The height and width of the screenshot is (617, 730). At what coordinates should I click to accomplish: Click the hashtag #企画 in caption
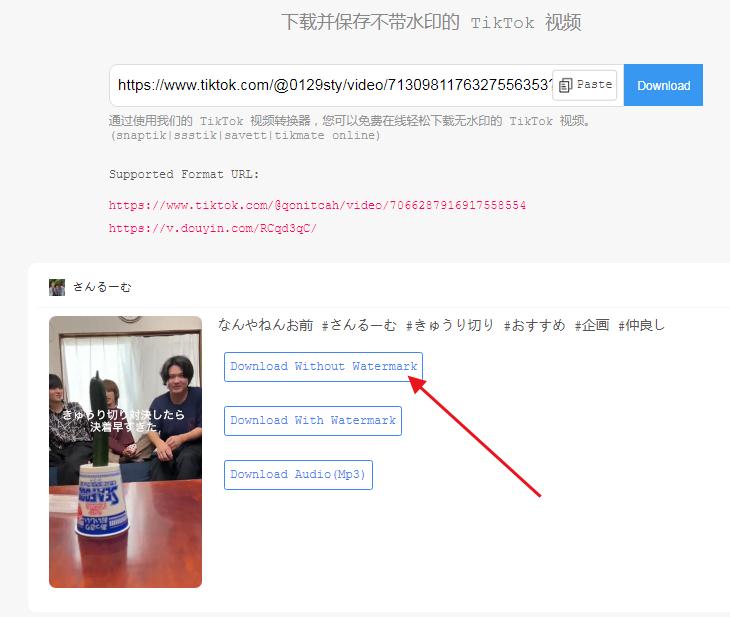[x=592, y=325]
